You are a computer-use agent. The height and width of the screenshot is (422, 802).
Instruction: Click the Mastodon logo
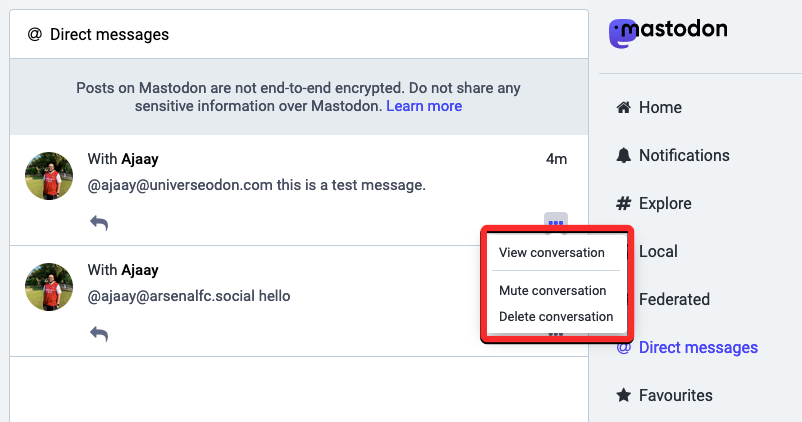tap(668, 32)
